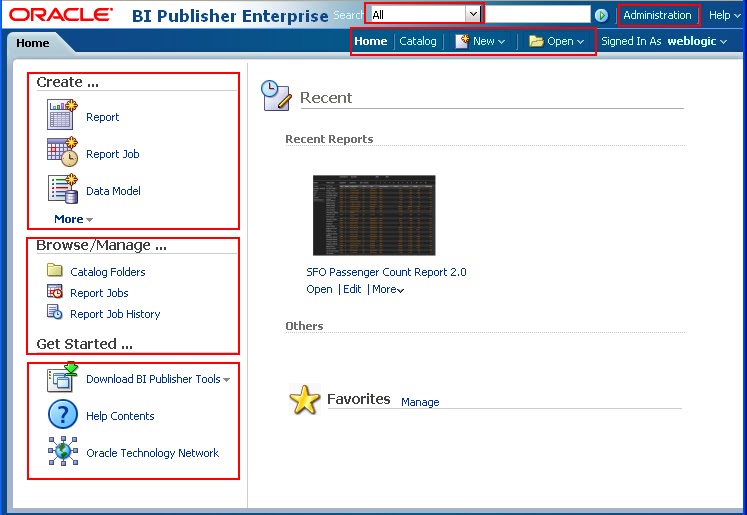Click the Catalog Folders folder icon

[x=55, y=270]
